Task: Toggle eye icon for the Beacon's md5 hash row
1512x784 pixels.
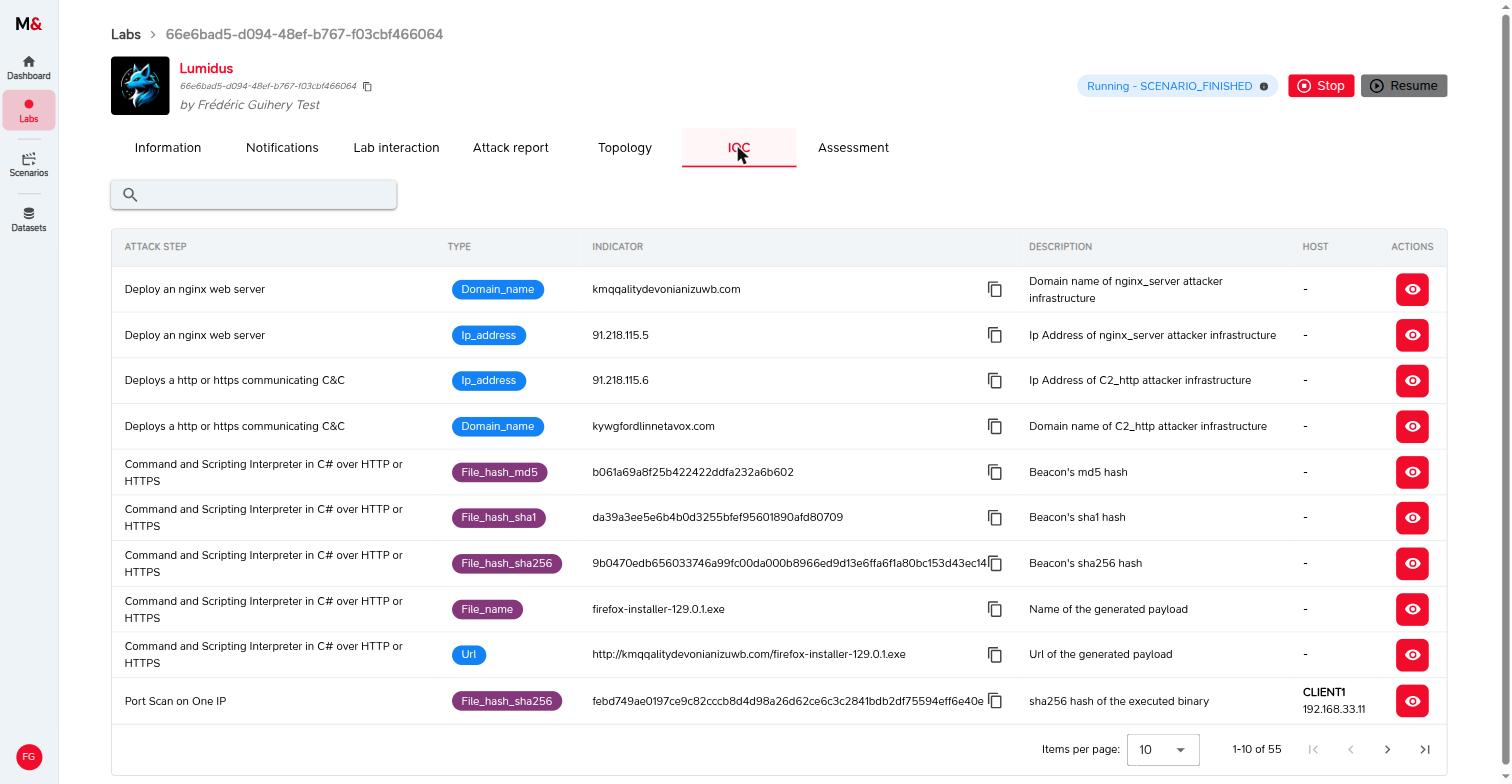Action: [1412, 472]
